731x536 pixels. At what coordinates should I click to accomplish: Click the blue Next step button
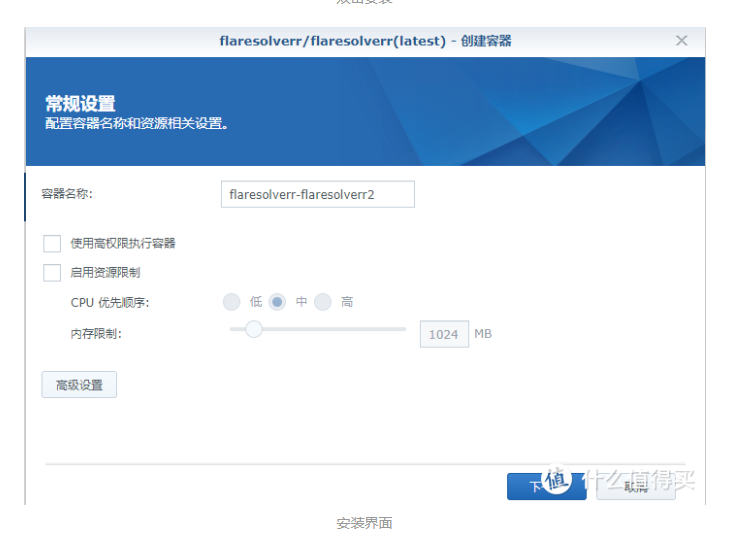(x=546, y=487)
